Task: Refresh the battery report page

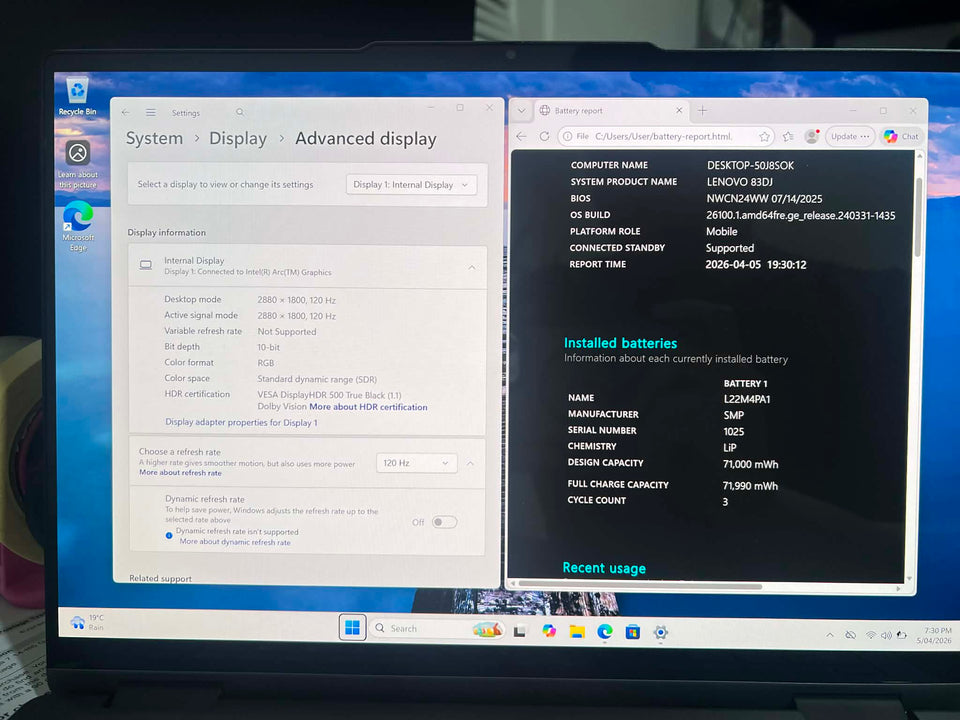Action: [x=544, y=137]
